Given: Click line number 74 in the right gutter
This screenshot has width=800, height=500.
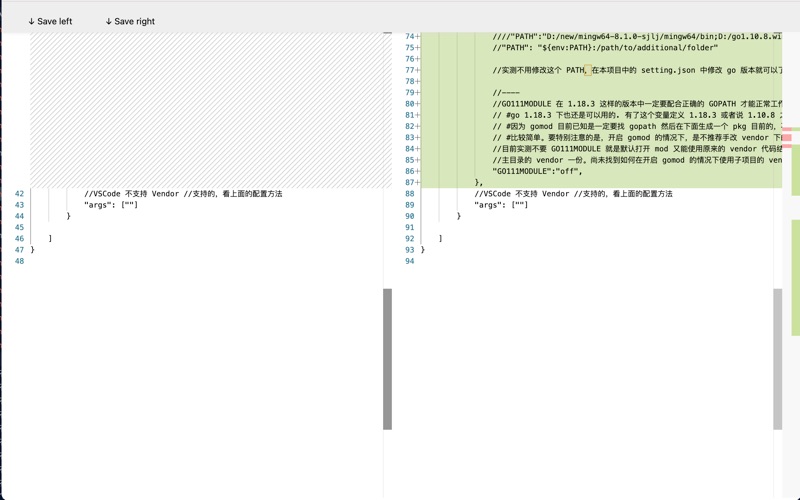Looking at the screenshot, I should point(409,36).
